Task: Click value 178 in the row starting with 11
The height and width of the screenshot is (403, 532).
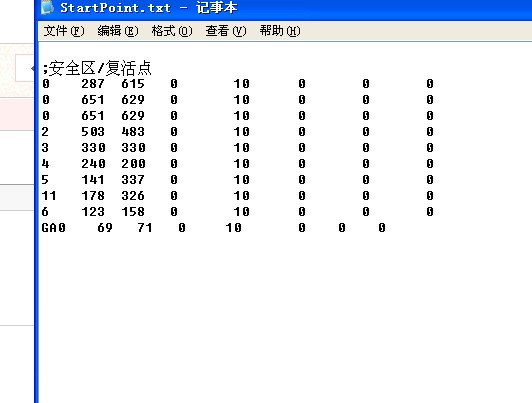Action: 93,196
